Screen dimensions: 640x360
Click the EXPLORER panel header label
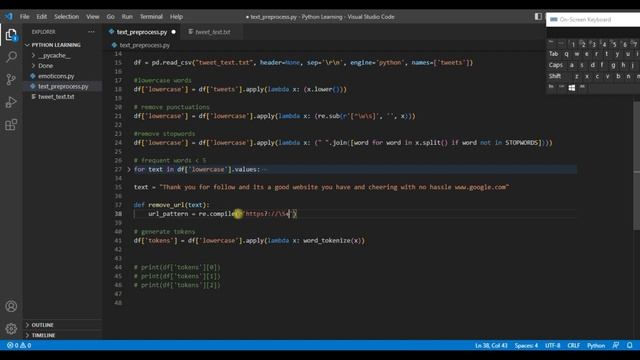point(44,32)
